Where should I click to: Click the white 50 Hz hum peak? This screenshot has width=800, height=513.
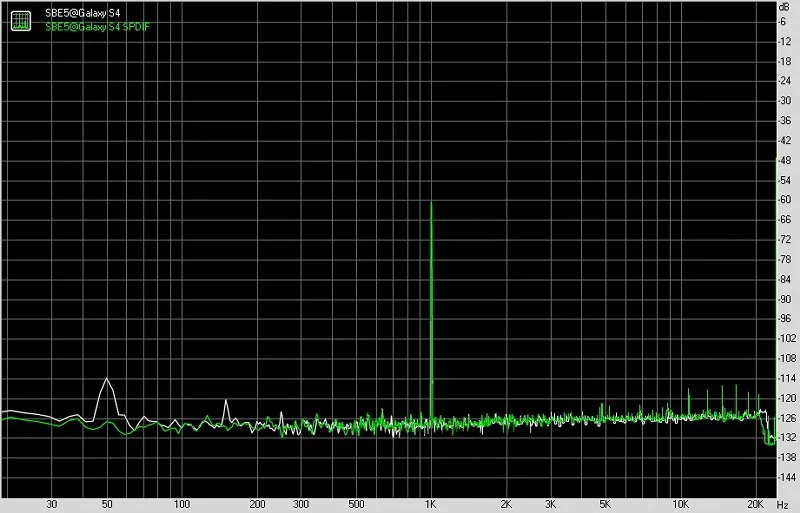pos(107,379)
